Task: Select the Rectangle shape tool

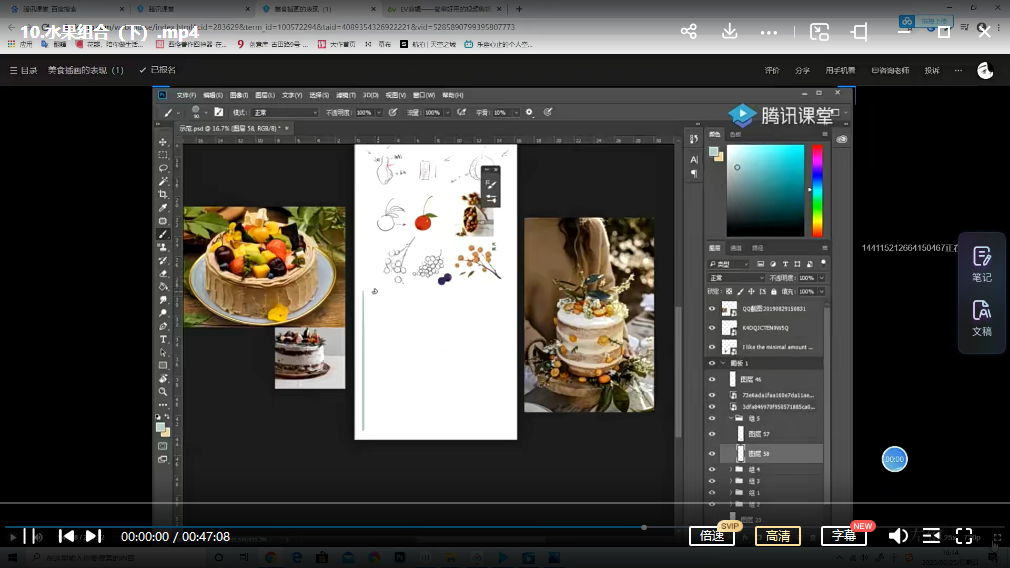Action: tap(163, 366)
